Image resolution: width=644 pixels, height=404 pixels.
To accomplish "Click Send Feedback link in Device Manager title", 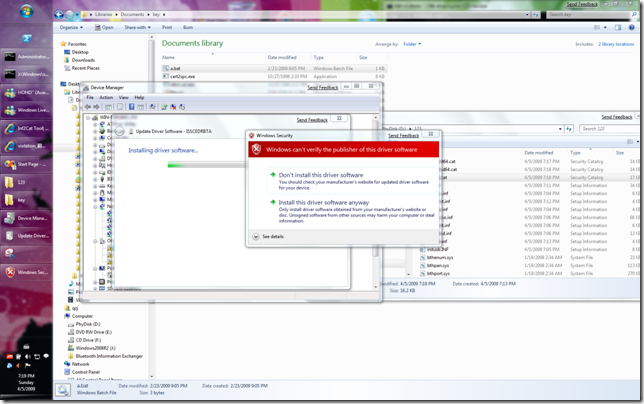I will 322,87.
